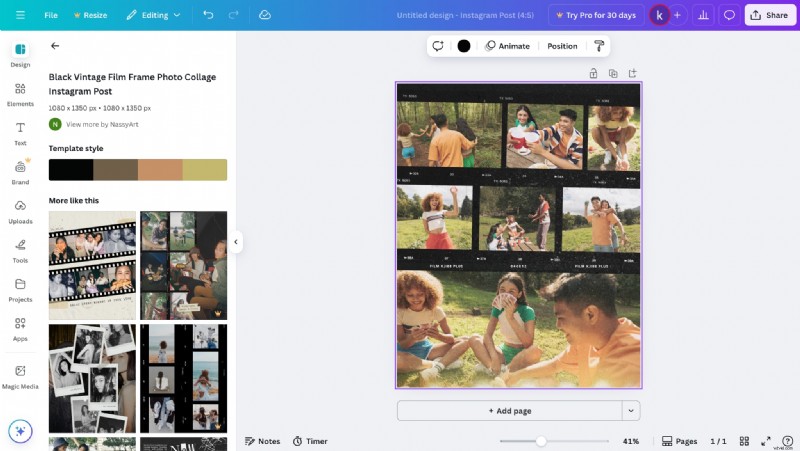Open the 41% zoom level menu

(x=631, y=441)
